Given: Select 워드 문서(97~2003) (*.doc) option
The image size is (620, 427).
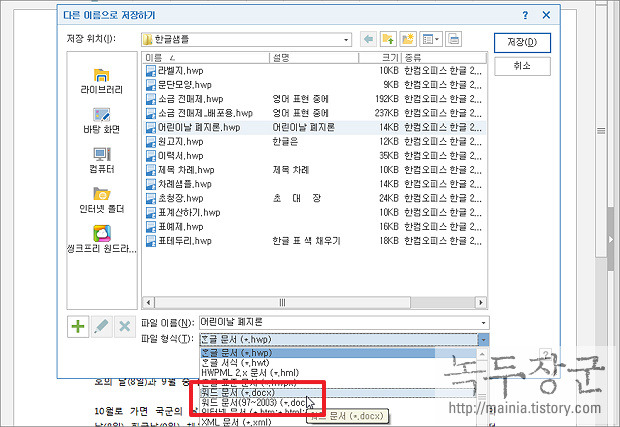Looking at the screenshot, I should [338, 402].
